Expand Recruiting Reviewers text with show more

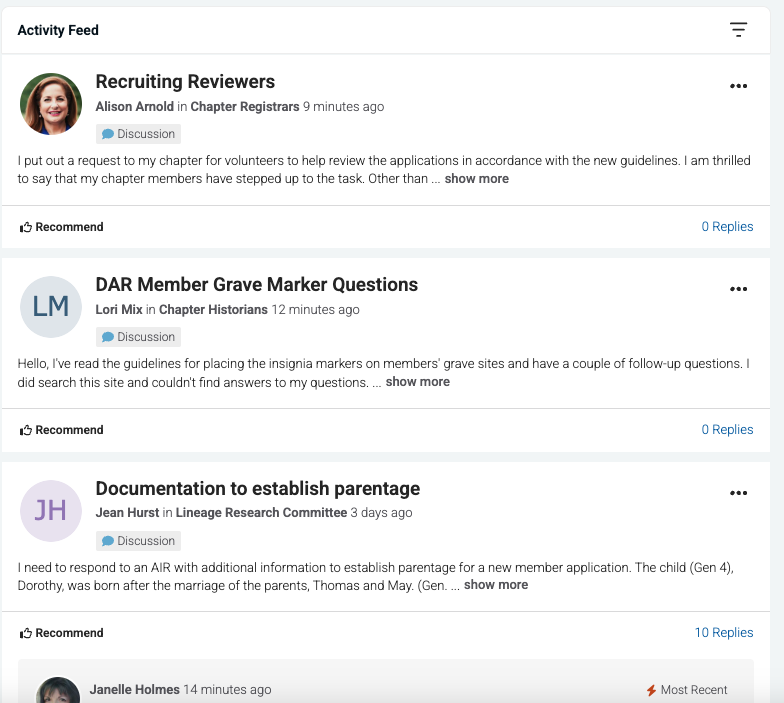[x=476, y=178]
